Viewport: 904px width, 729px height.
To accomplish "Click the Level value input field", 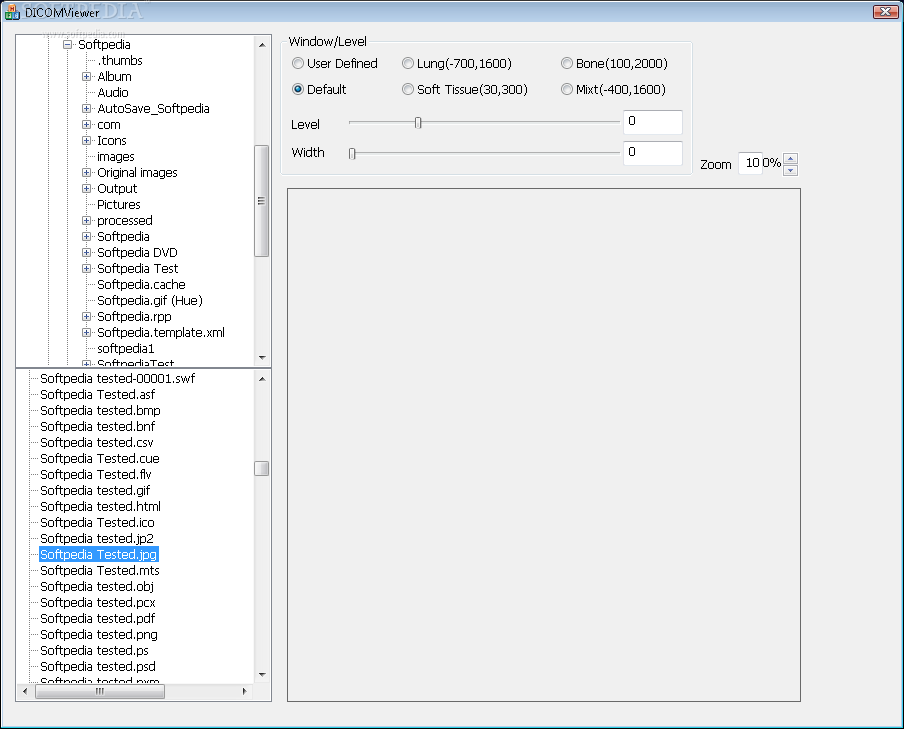I will pyautogui.click(x=653, y=122).
